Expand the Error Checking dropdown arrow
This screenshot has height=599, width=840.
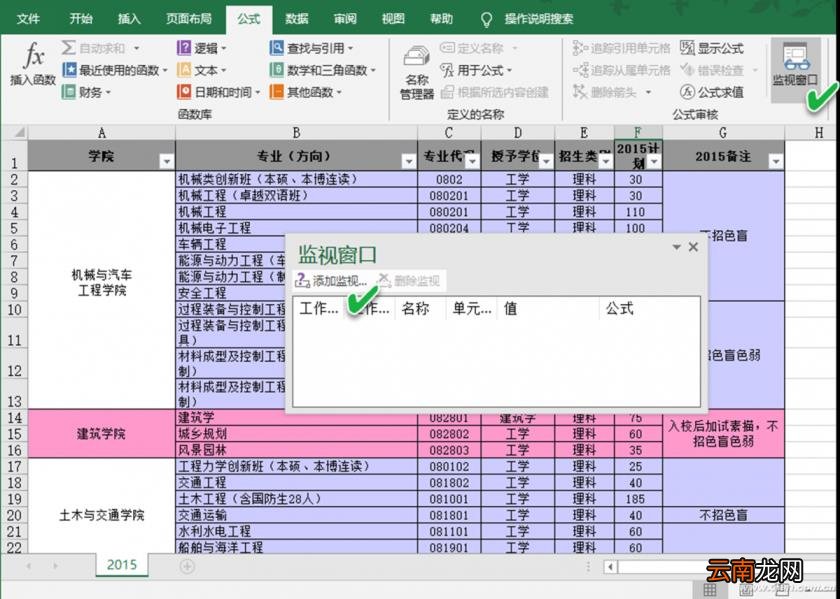[755, 70]
